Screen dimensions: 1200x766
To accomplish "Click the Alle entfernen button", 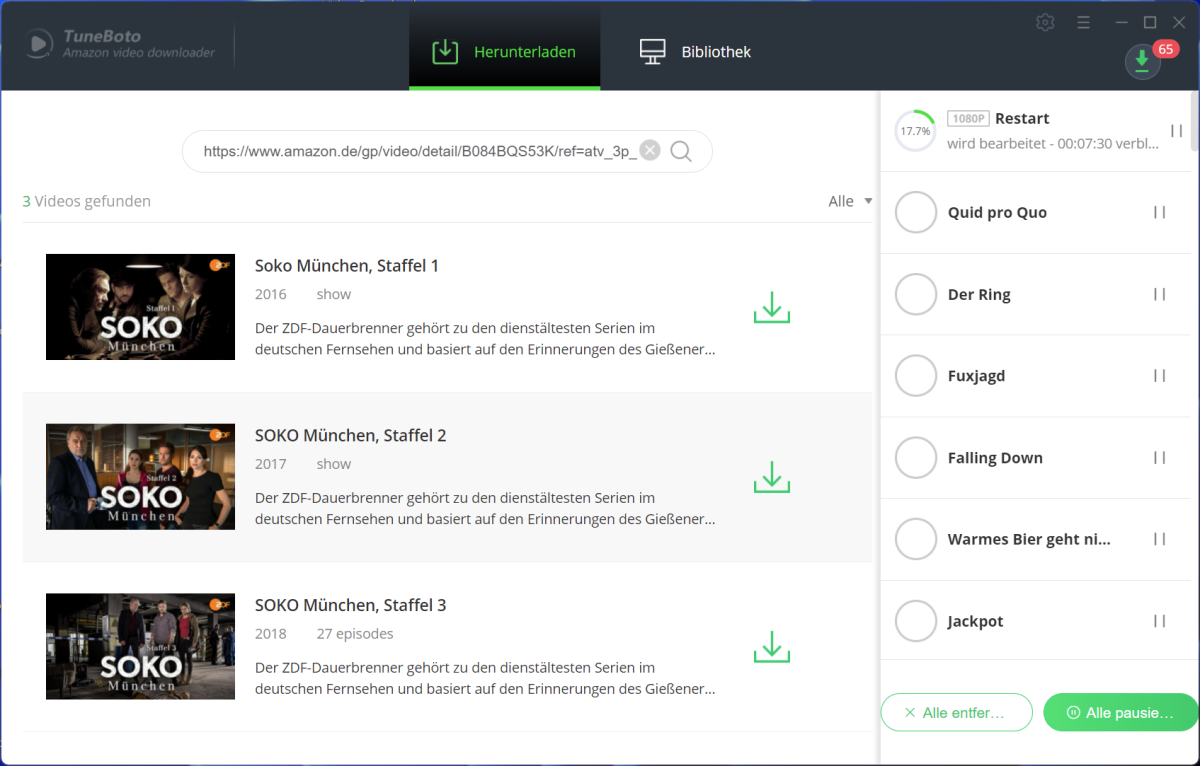I will (956, 712).
